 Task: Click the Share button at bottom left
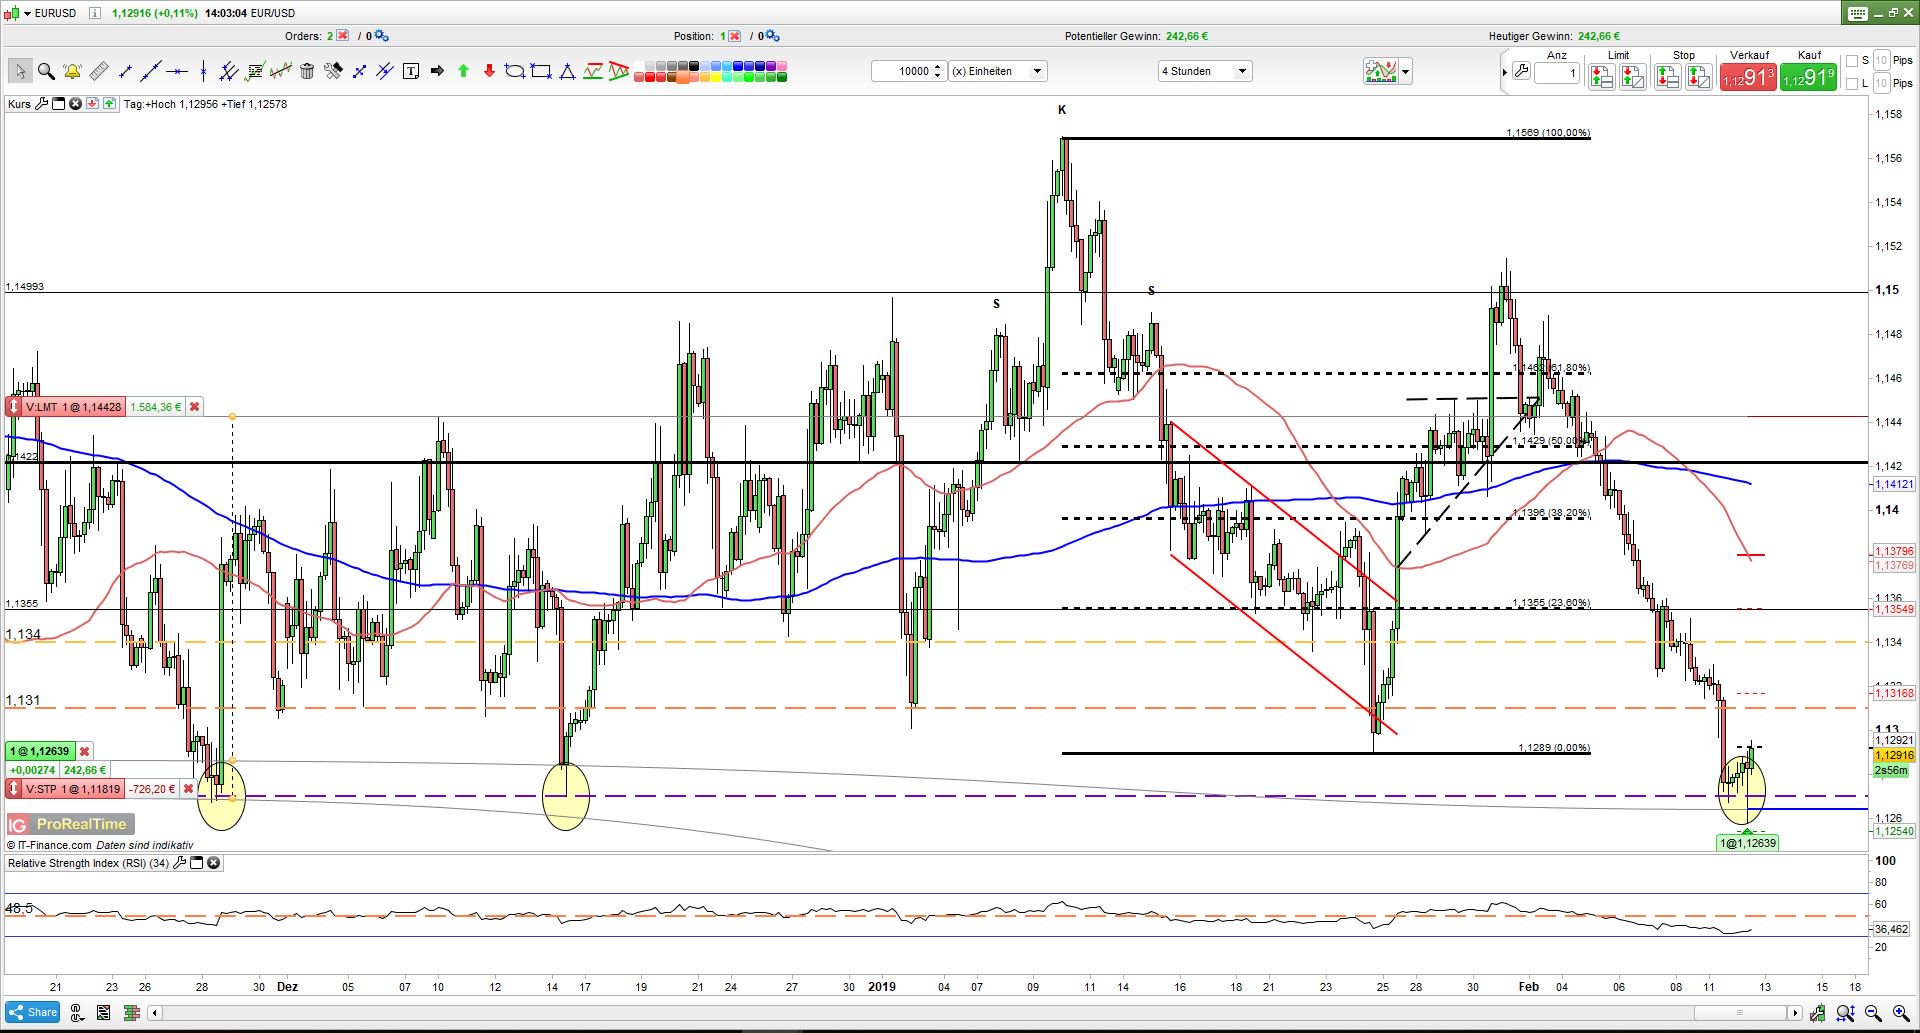tap(33, 1012)
